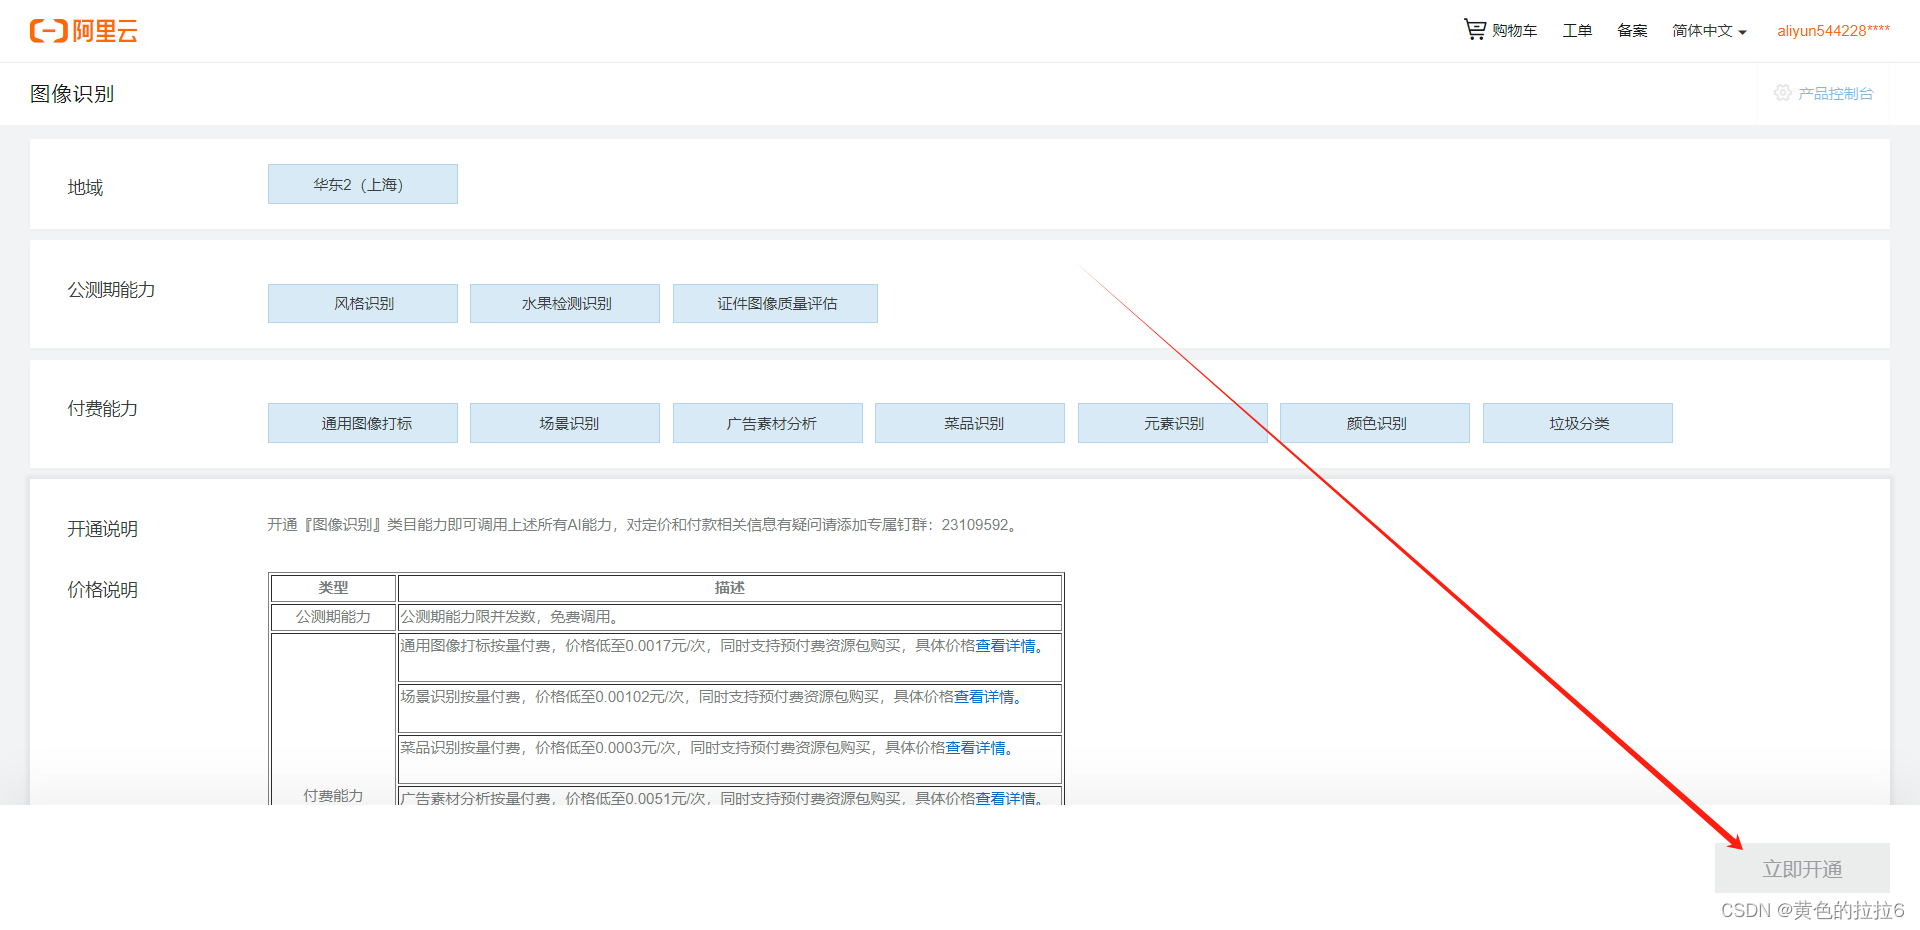The image size is (1920, 930).
Task: Click 查看详情 link for 通用图像打标 pricing
Action: [x=1005, y=646]
